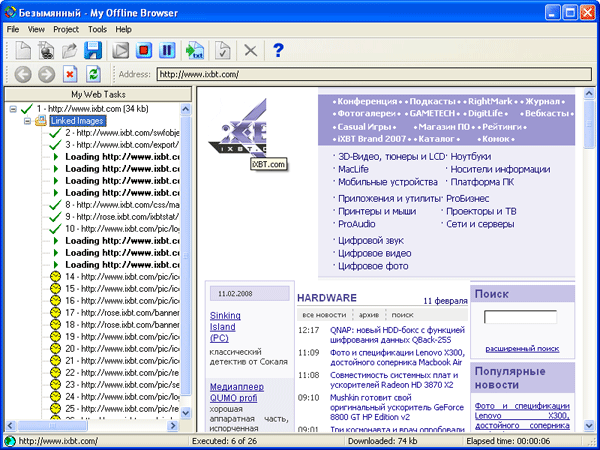Open the Tools menu
The height and width of the screenshot is (450, 600).
pyautogui.click(x=97, y=29)
